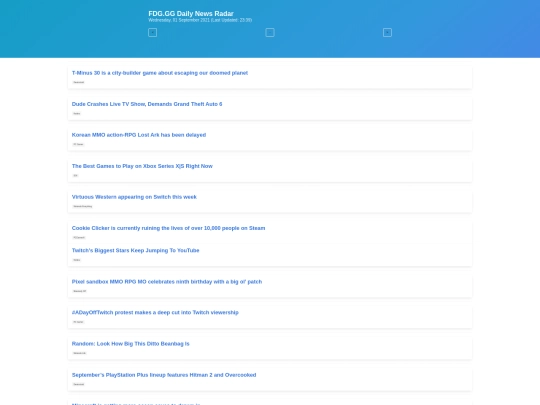Click the FDG.GG Daily News Radar title

(191, 13)
